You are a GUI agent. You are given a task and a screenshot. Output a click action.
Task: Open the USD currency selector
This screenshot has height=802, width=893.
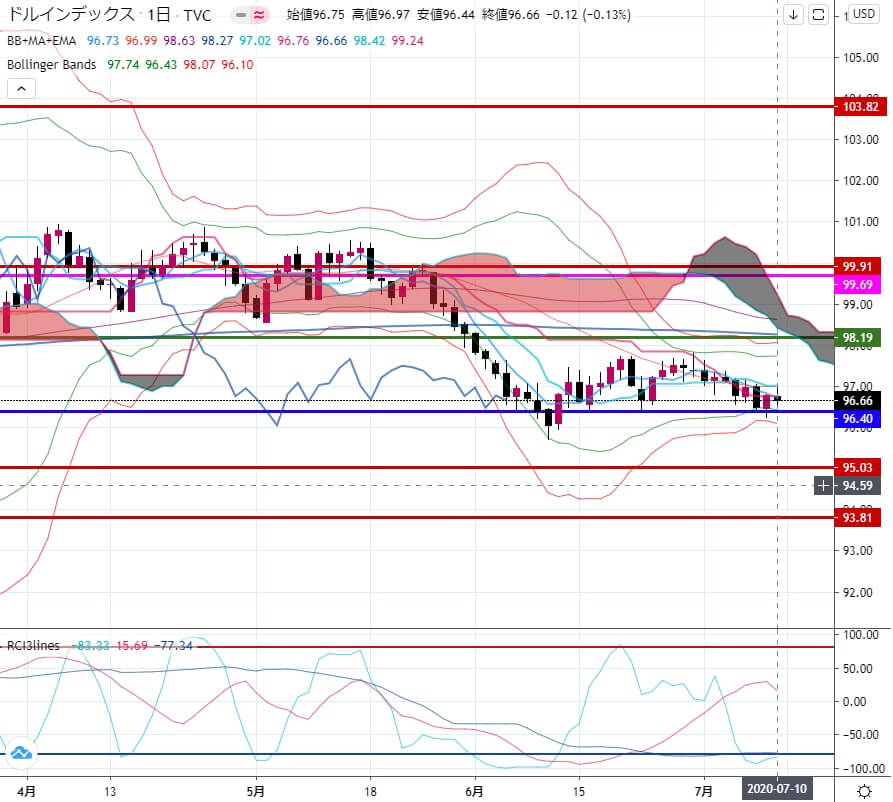tap(863, 14)
